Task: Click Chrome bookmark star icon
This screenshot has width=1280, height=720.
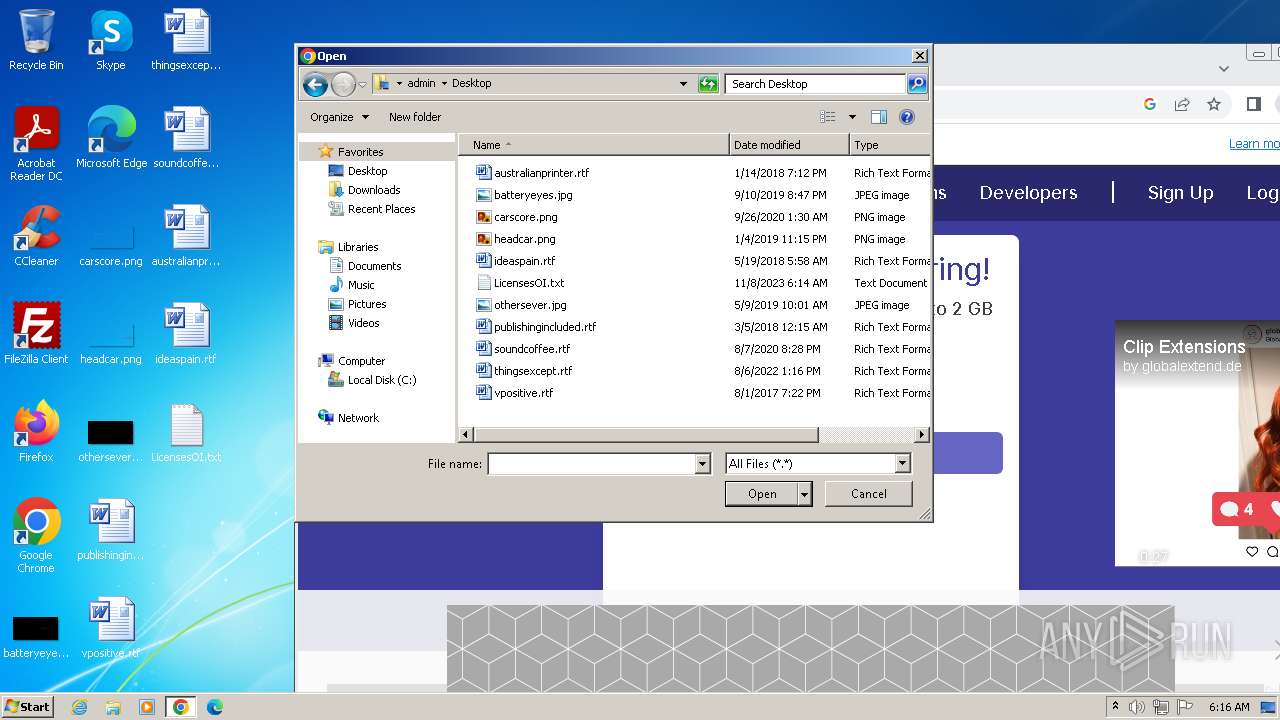Action: coord(1214,104)
